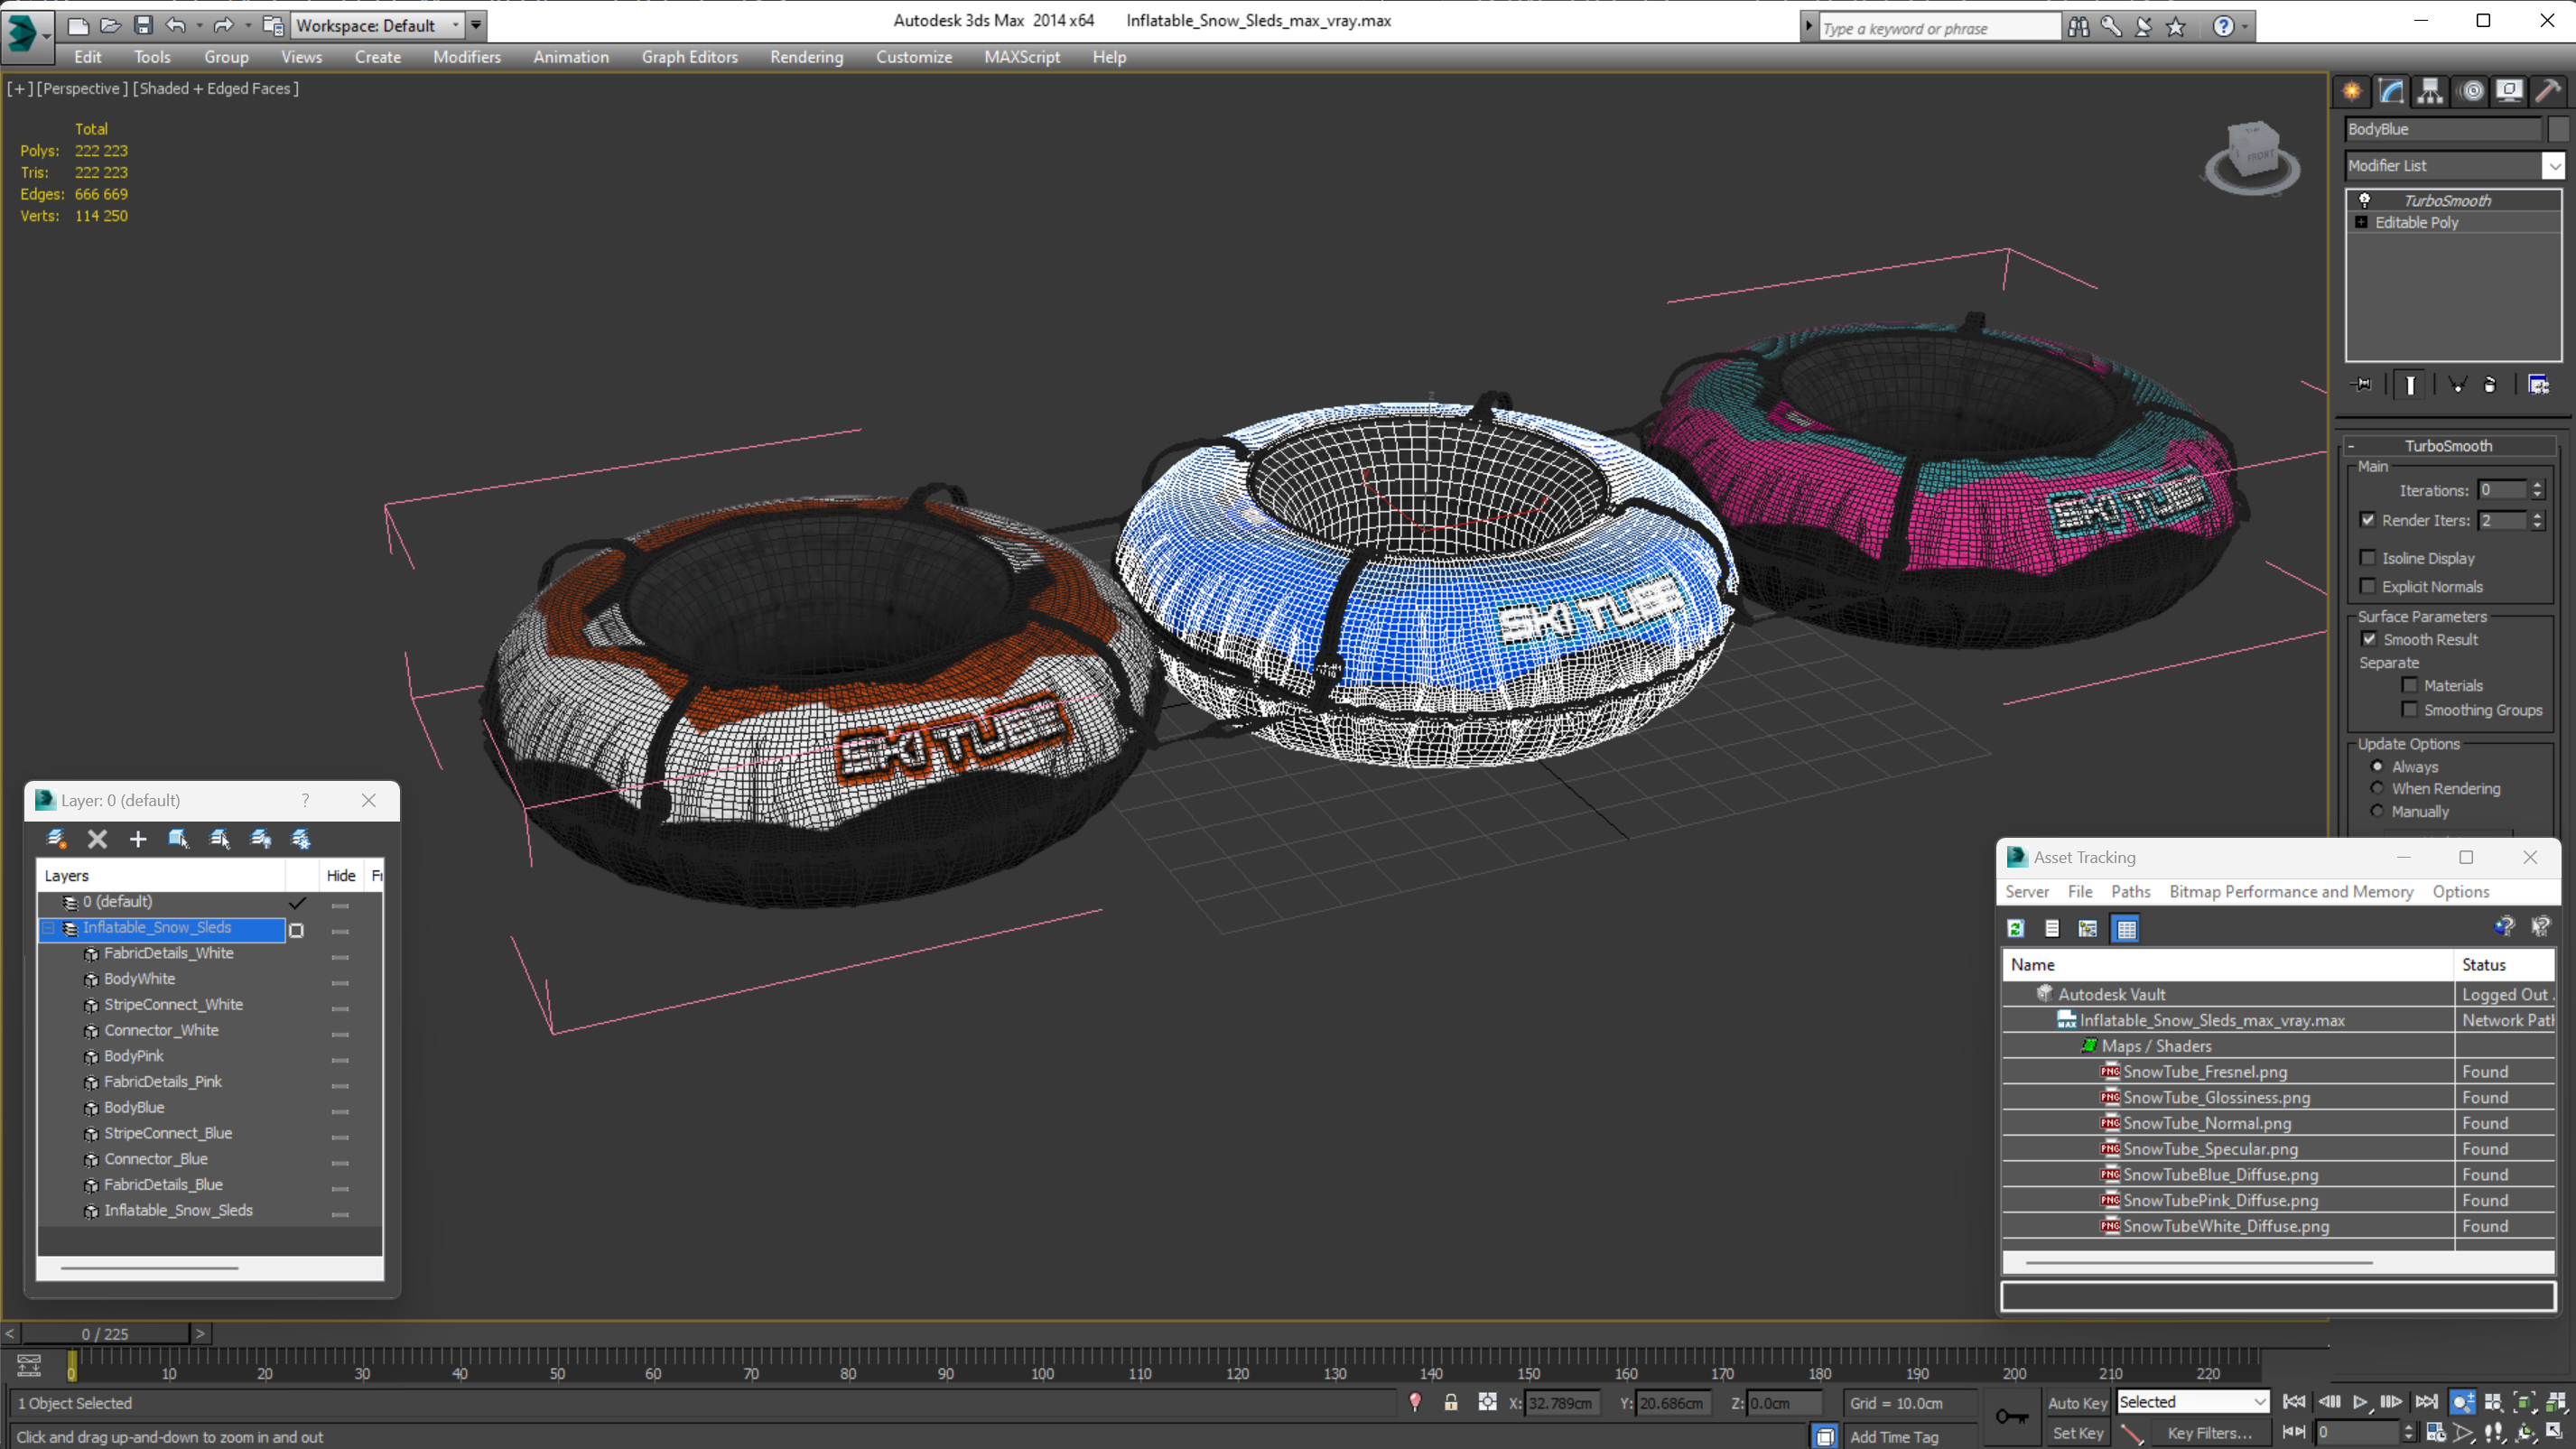Viewport: 2576px width, 1449px height.
Task: Click the time slider showing 0 / 225
Action: point(105,1333)
